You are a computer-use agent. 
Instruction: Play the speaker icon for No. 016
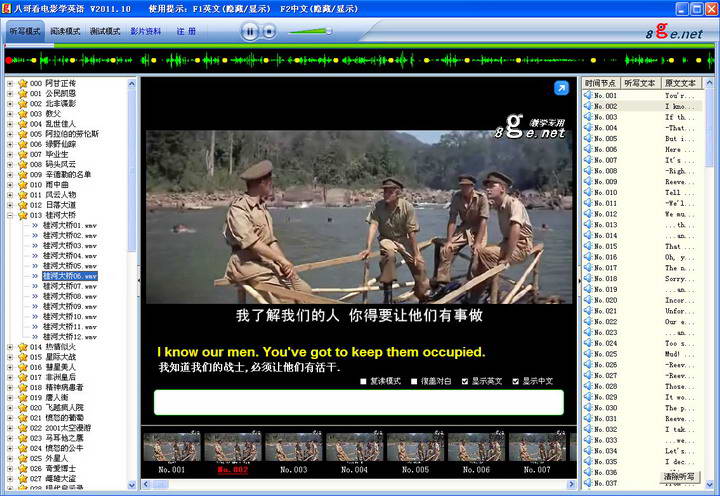coord(588,257)
